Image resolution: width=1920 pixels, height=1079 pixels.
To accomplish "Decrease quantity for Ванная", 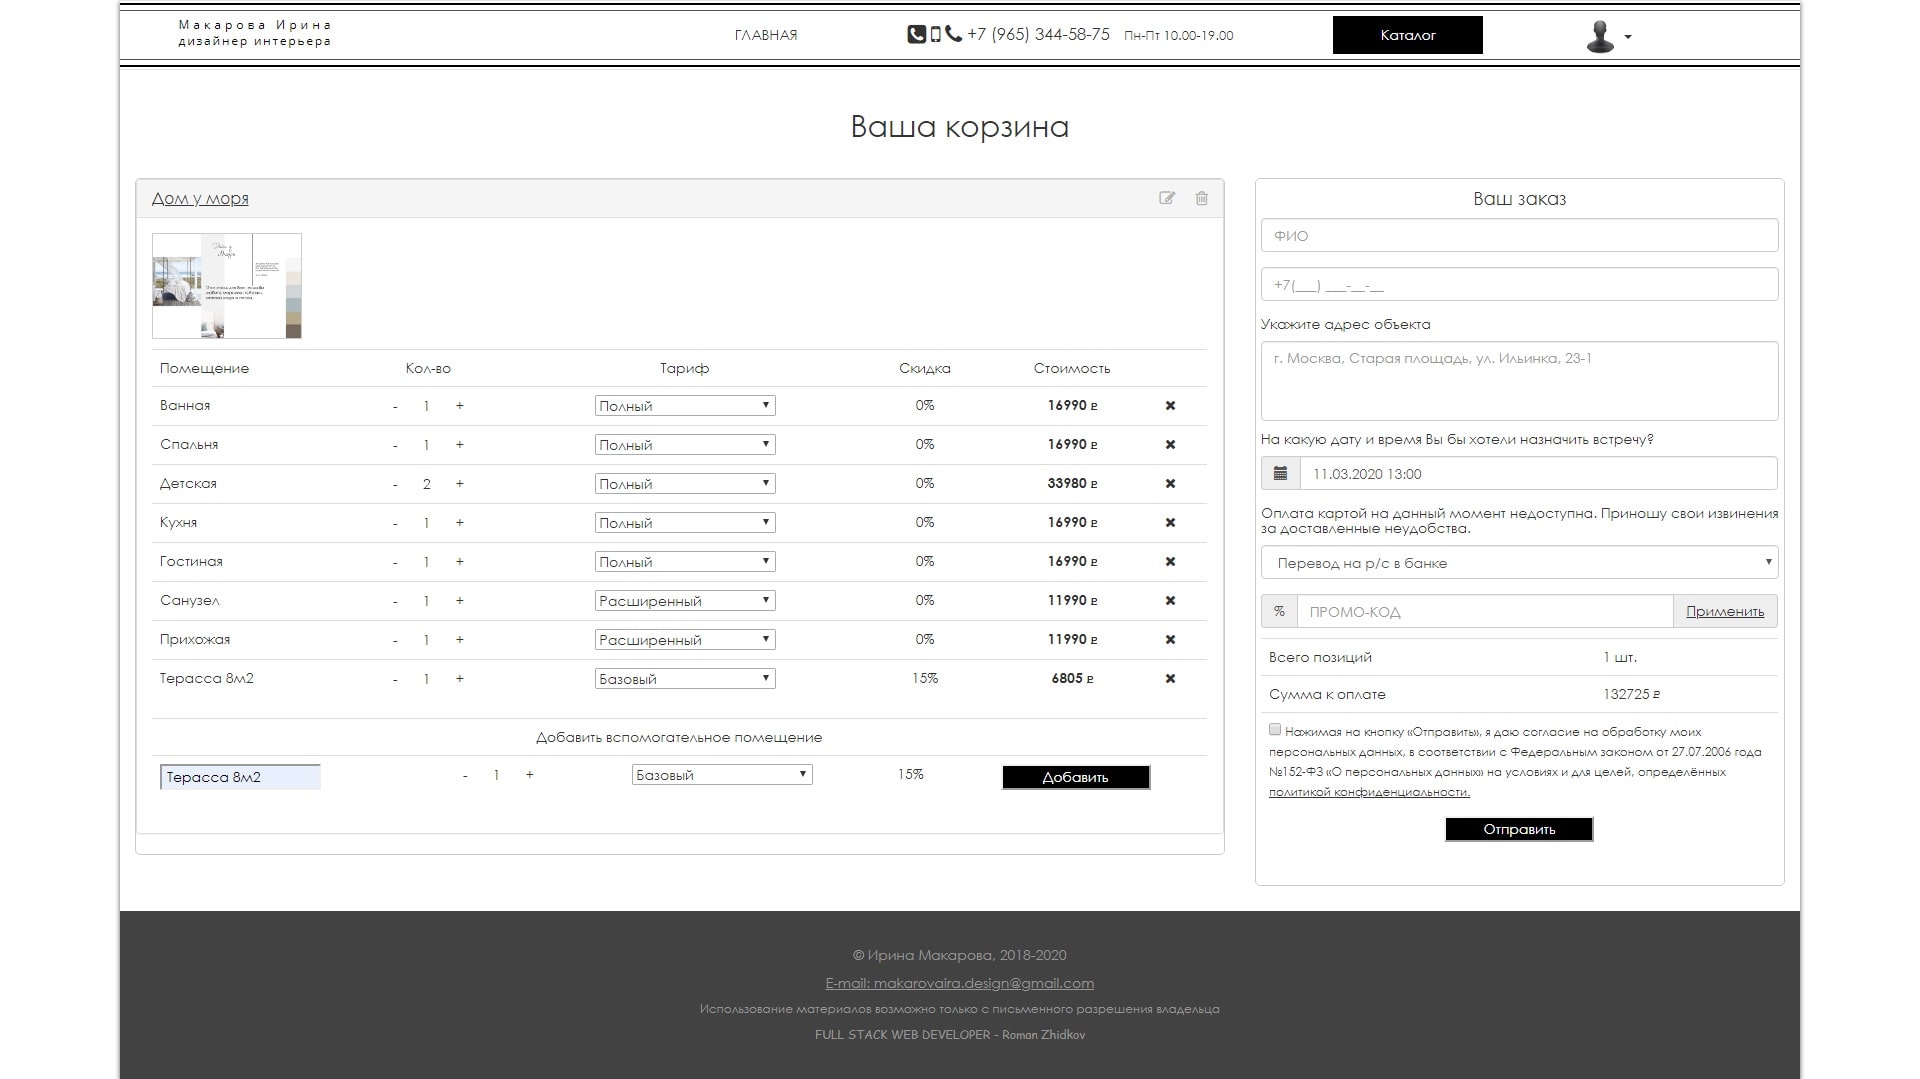I will click(395, 407).
